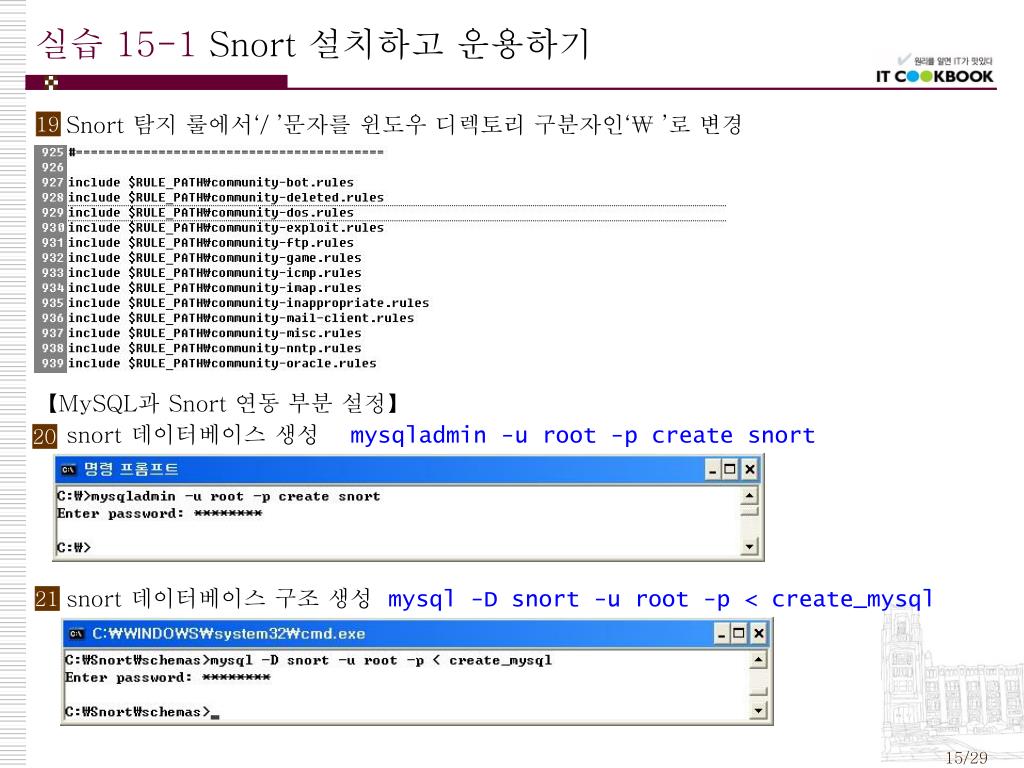Select line 935 community-inappropriate.rules include
The height and width of the screenshot is (768, 1024).
pyautogui.click(x=249, y=302)
